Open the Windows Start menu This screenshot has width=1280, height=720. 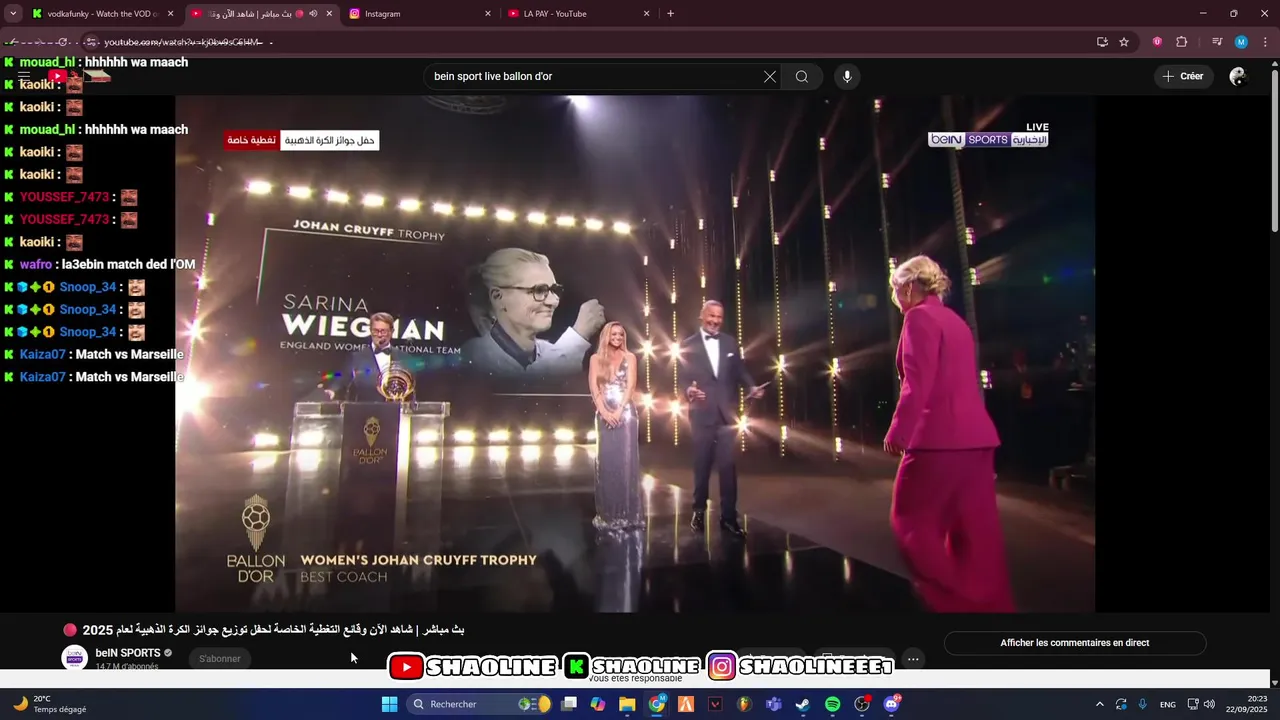click(390, 704)
